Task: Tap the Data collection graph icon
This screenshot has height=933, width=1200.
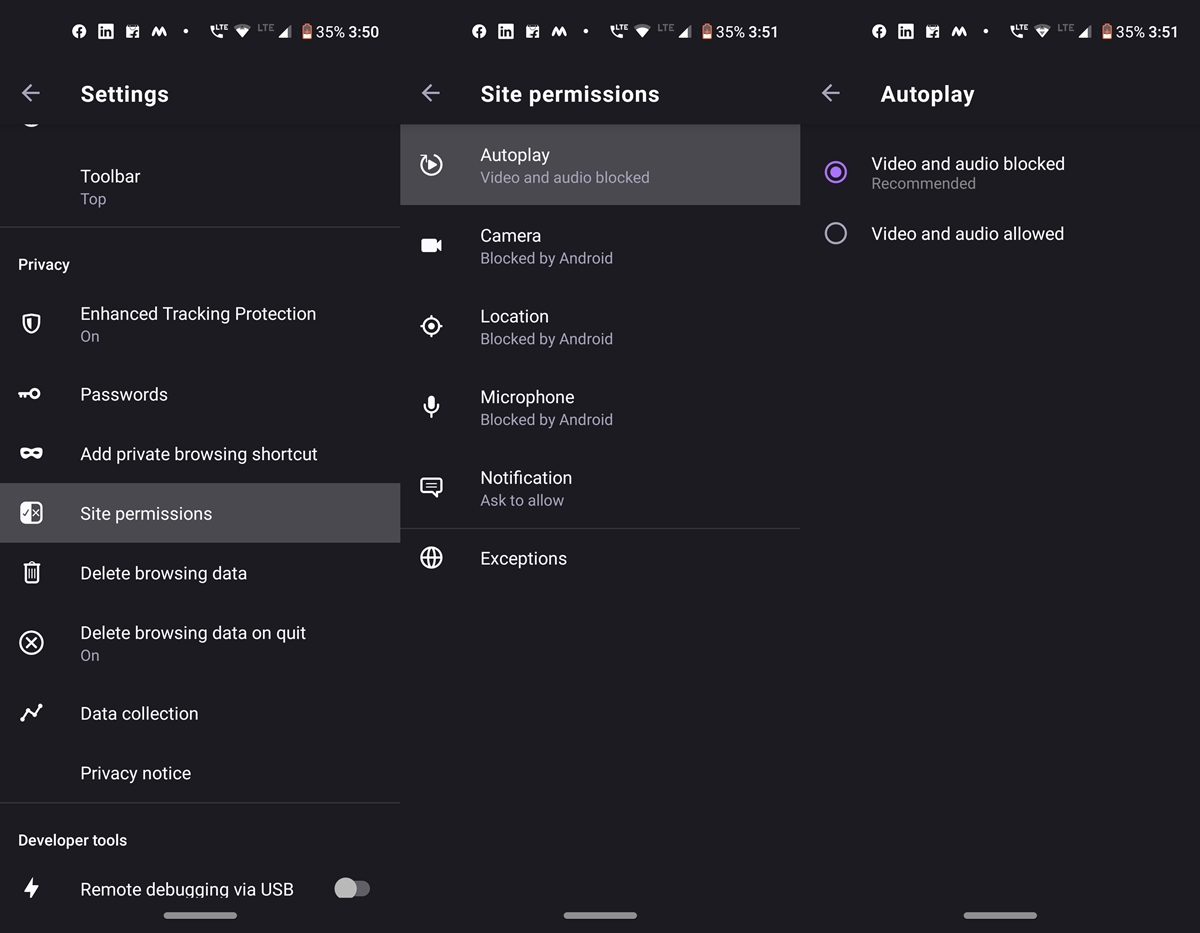Action: click(x=31, y=713)
